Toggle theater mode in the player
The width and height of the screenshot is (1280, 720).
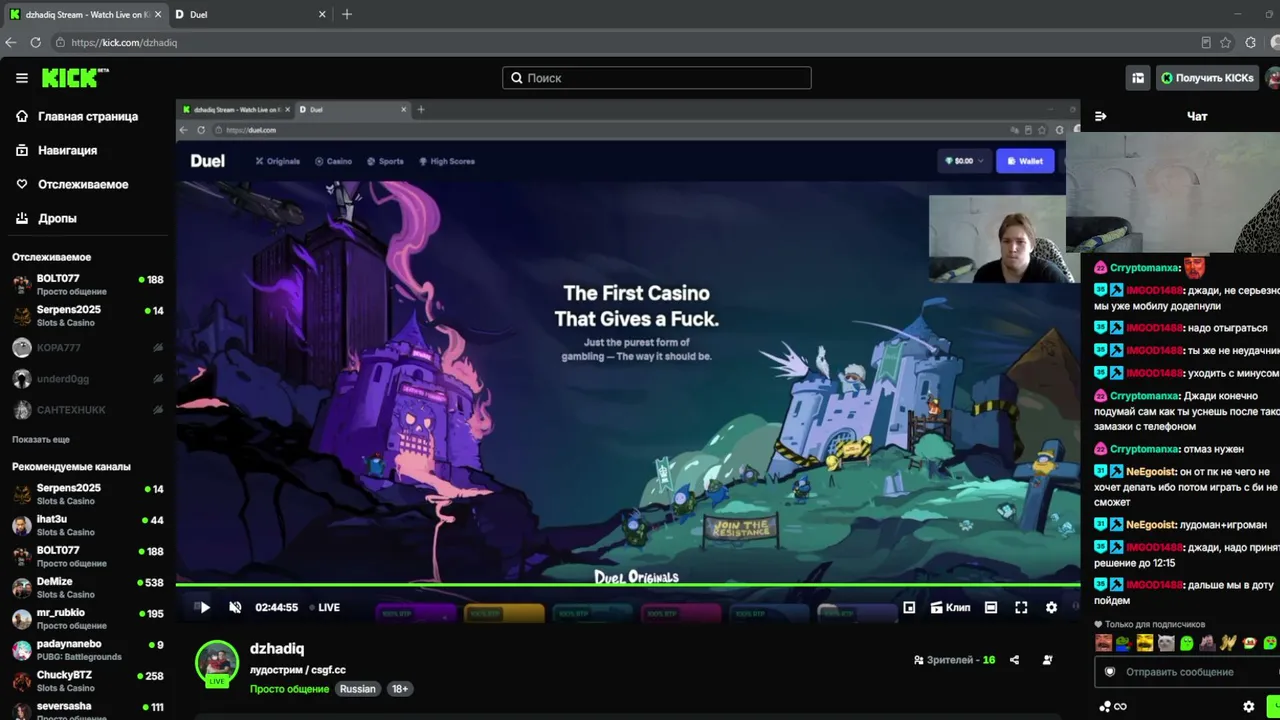(x=991, y=607)
